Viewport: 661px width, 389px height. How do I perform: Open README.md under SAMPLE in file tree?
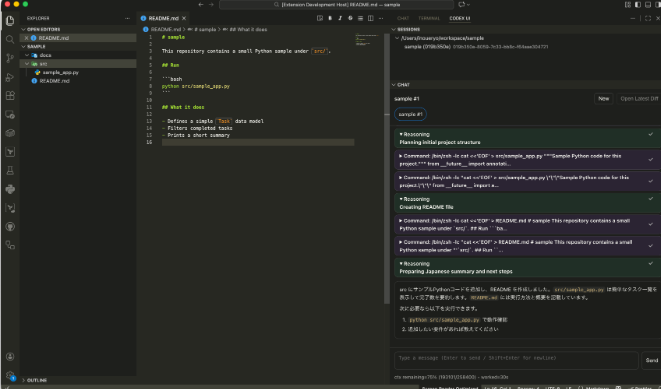pyautogui.click(x=54, y=81)
